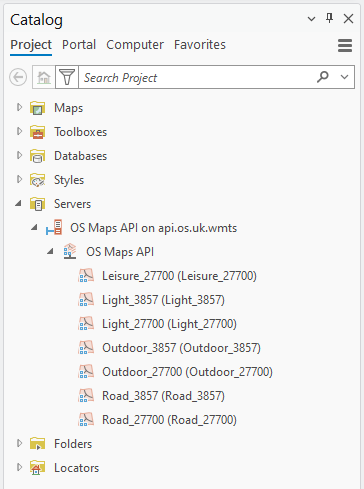Select the Styles label
The image size is (364, 489).
[x=69, y=180]
